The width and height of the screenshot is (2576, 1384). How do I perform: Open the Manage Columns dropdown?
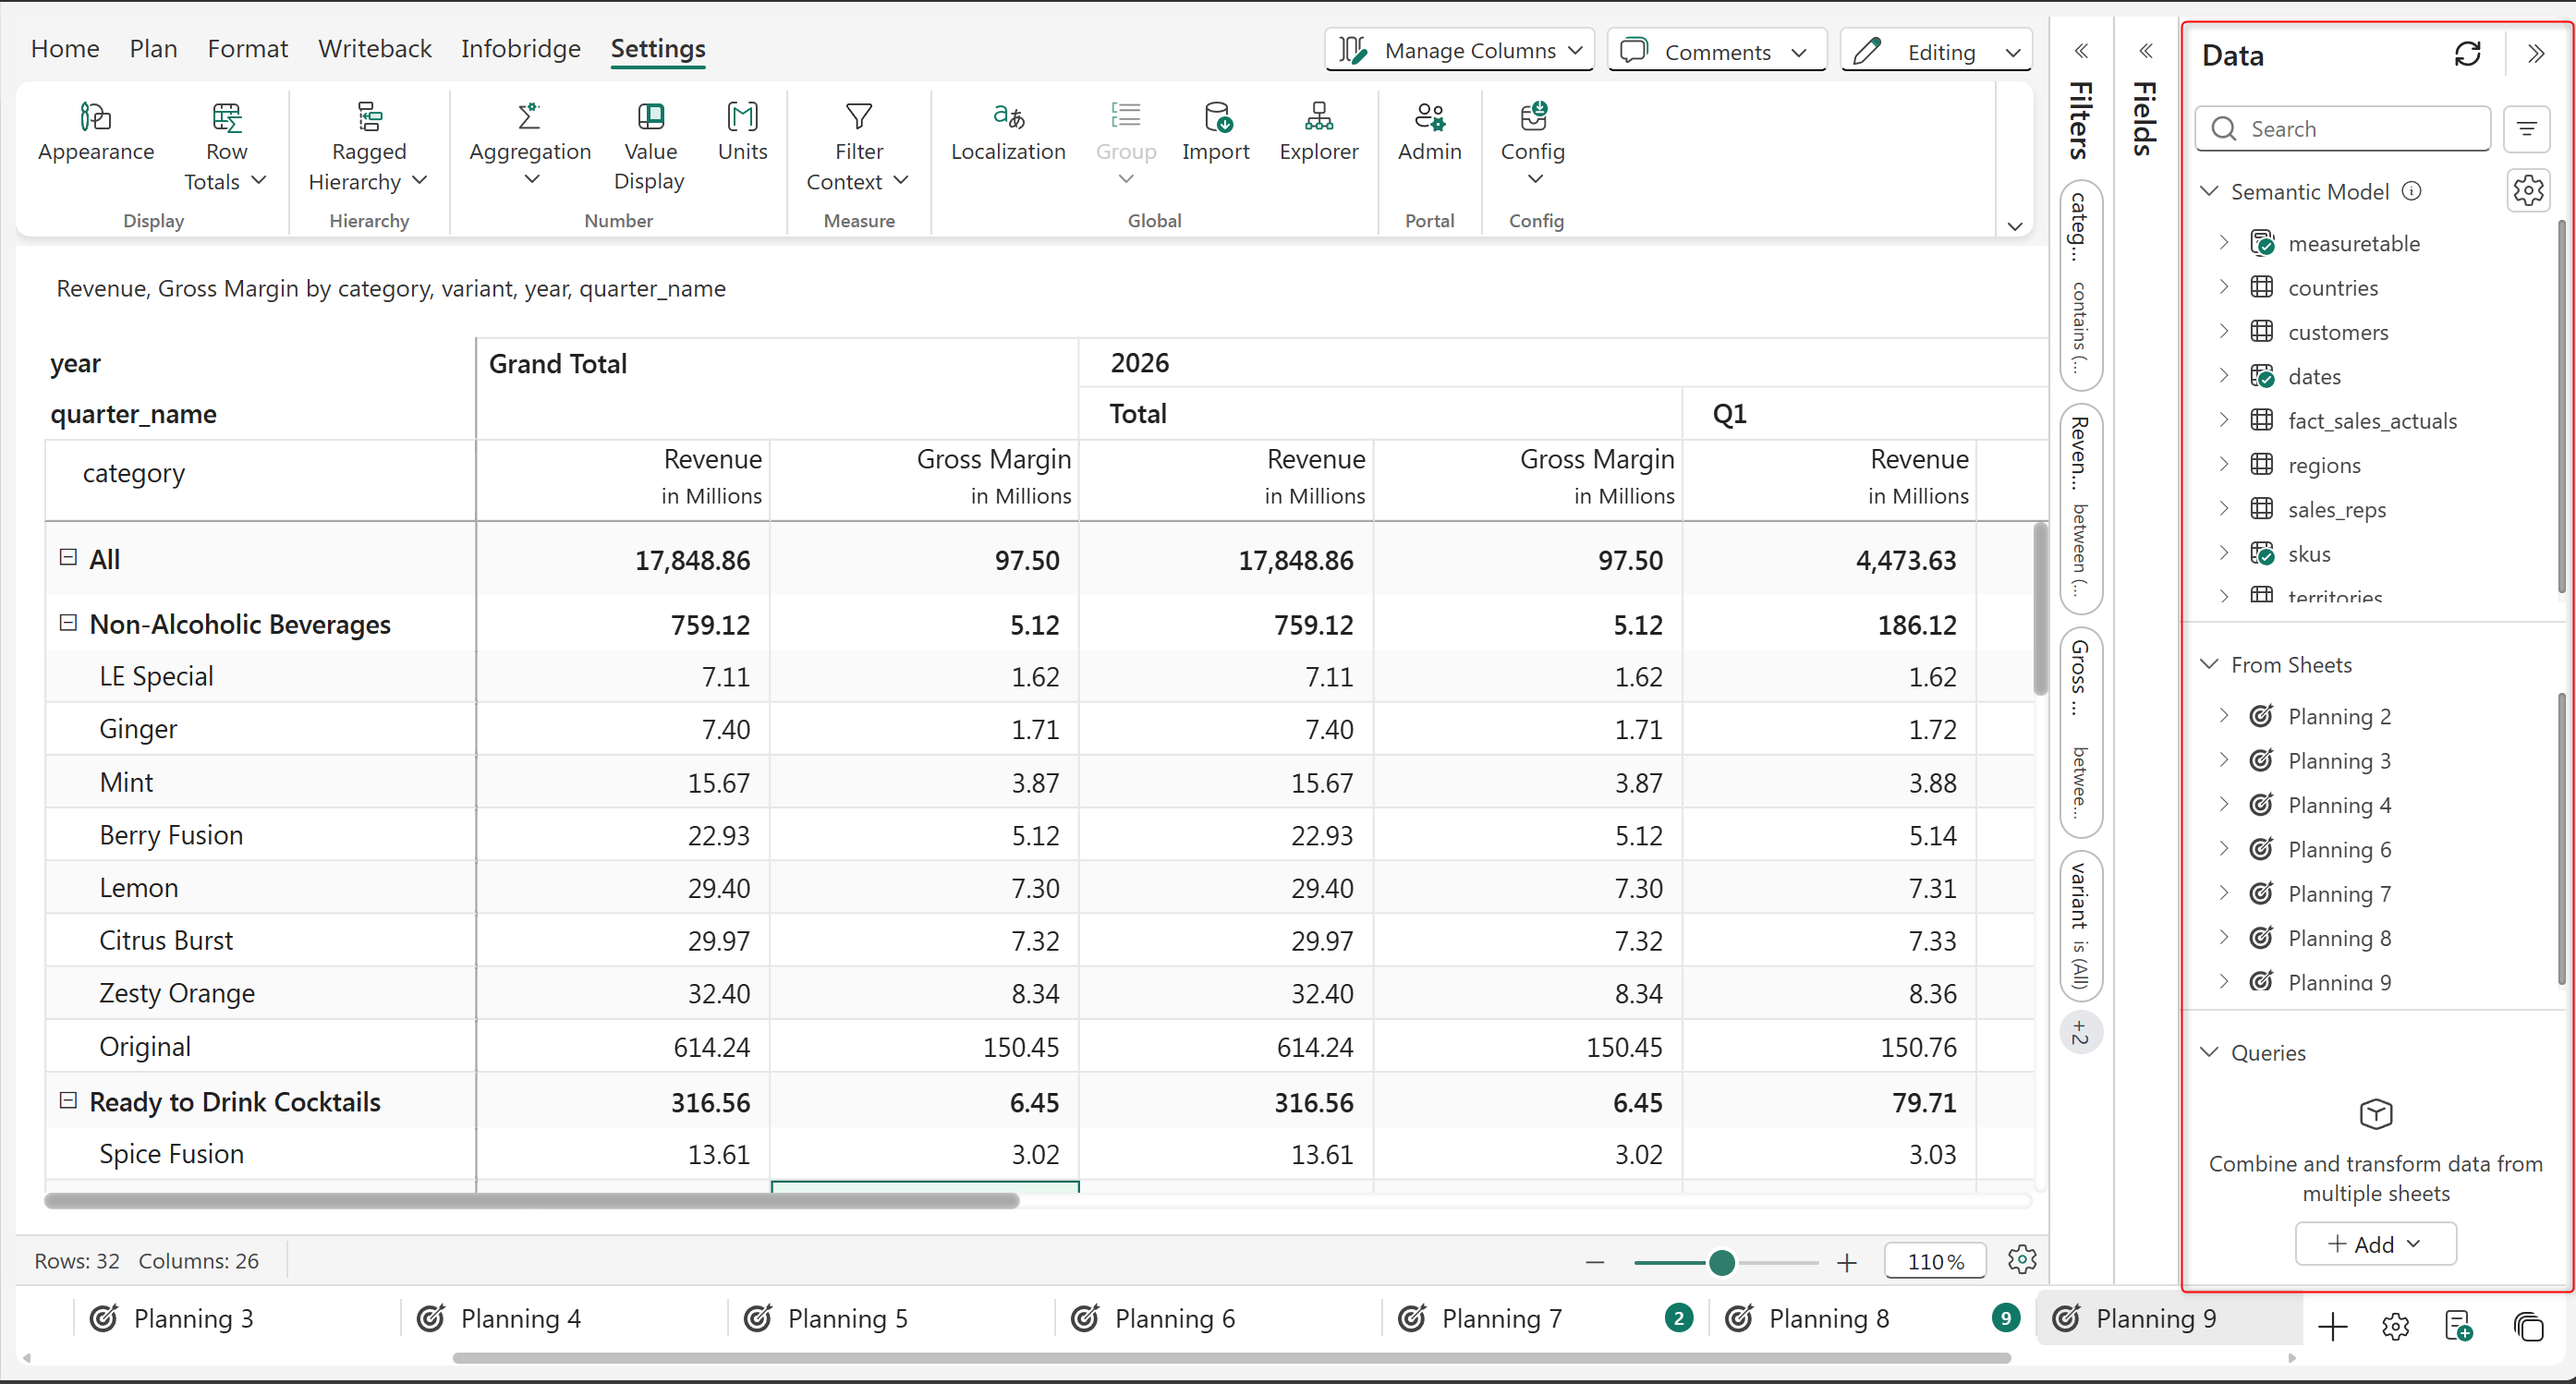click(x=1459, y=50)
